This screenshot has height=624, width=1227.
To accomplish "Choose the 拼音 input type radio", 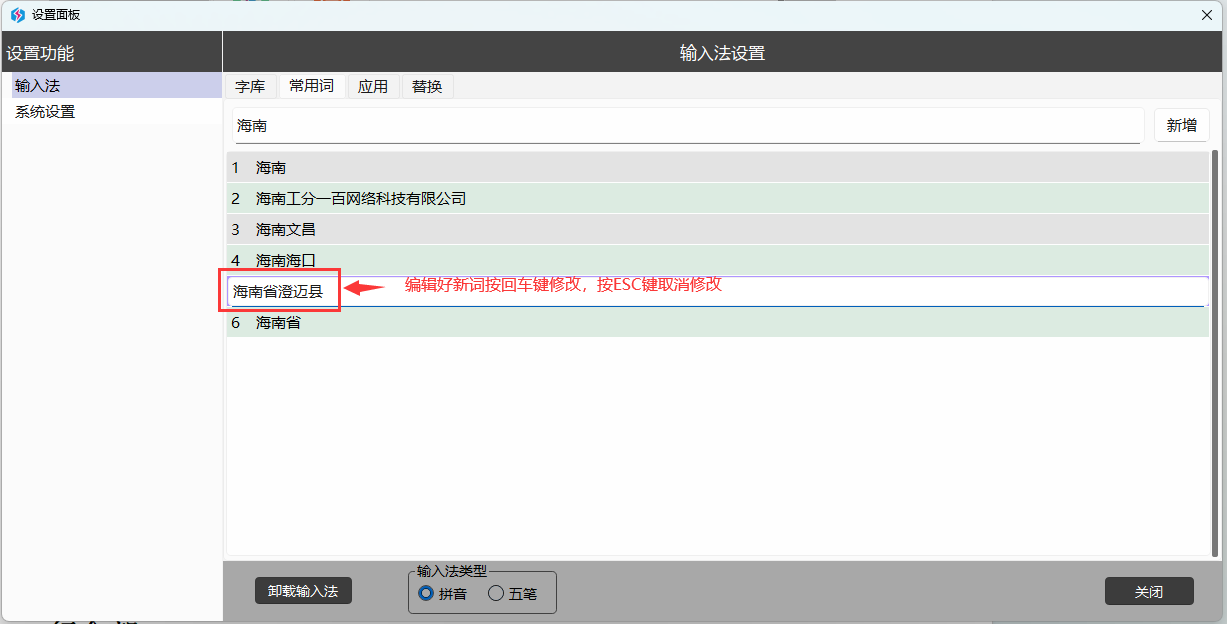I will coord(442,593).
